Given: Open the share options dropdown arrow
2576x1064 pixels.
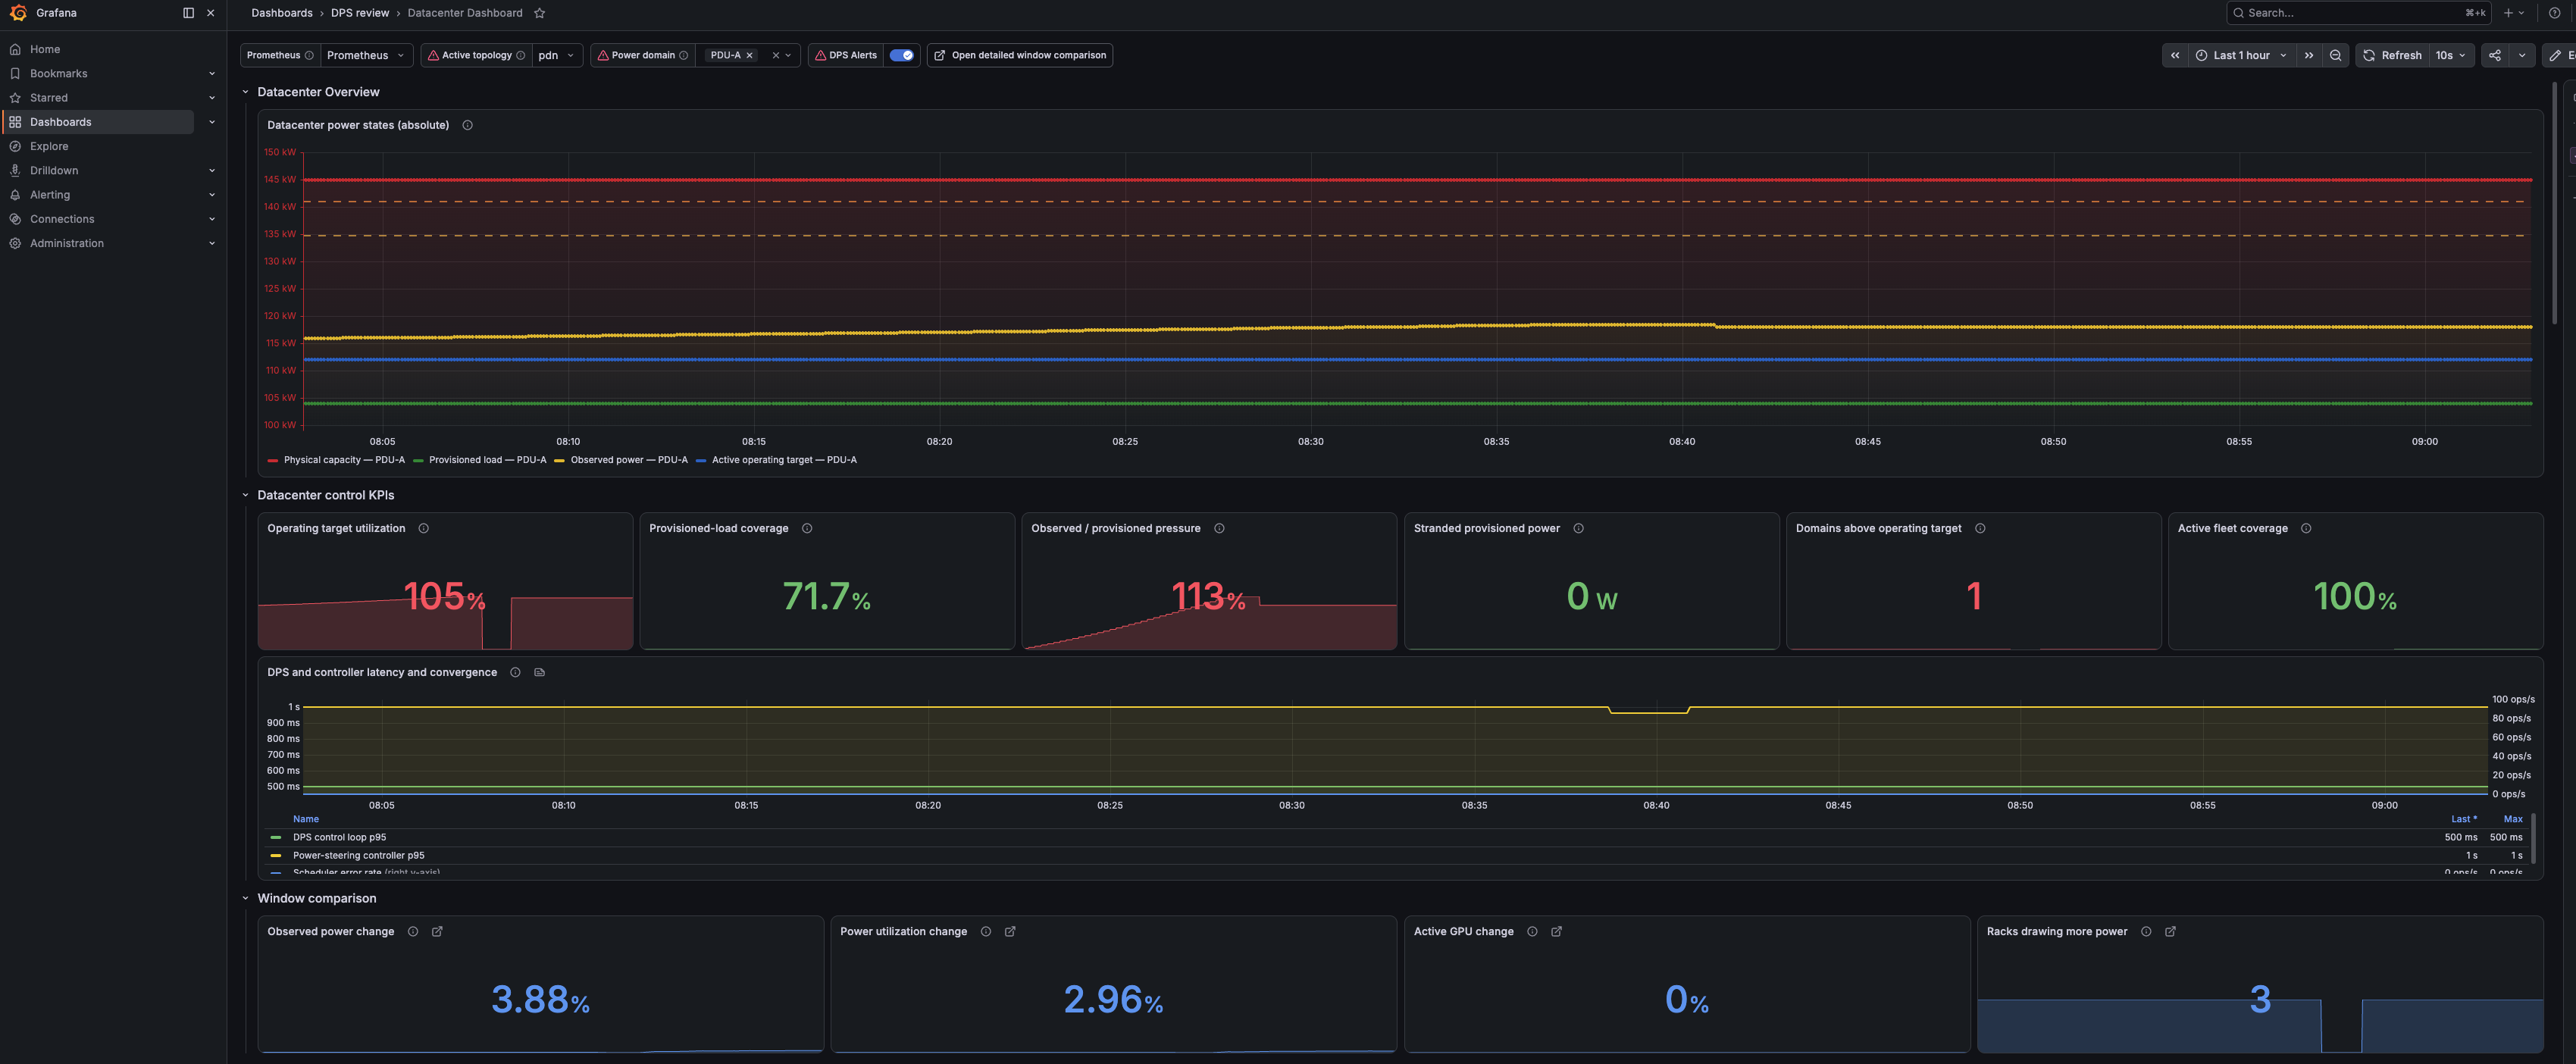Looking at the screenshot, I should (2522, 55).
